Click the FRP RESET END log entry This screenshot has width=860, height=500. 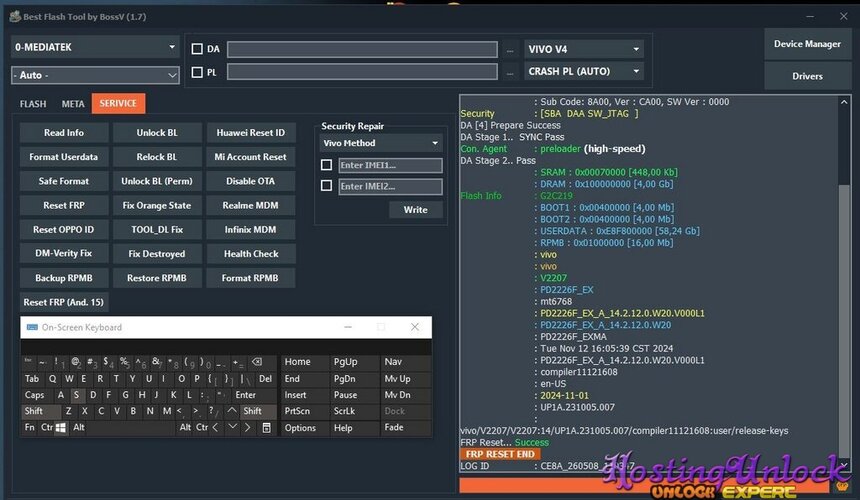coord(500,454)
